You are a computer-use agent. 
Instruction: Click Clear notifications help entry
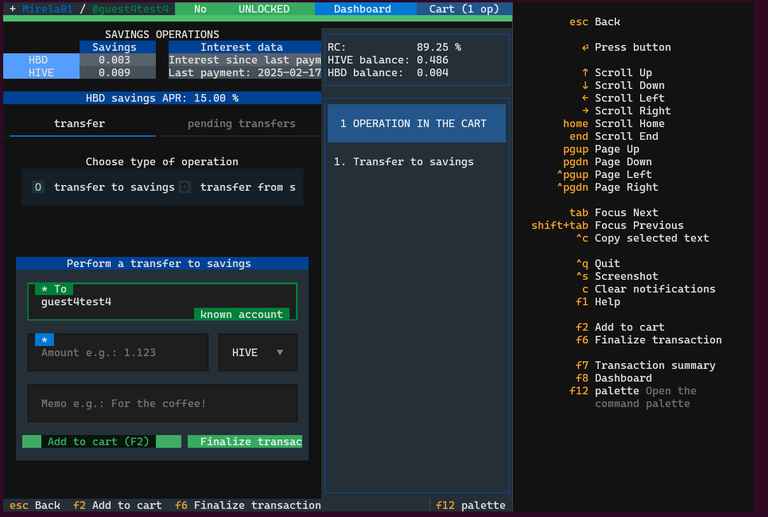coord(649,289)
